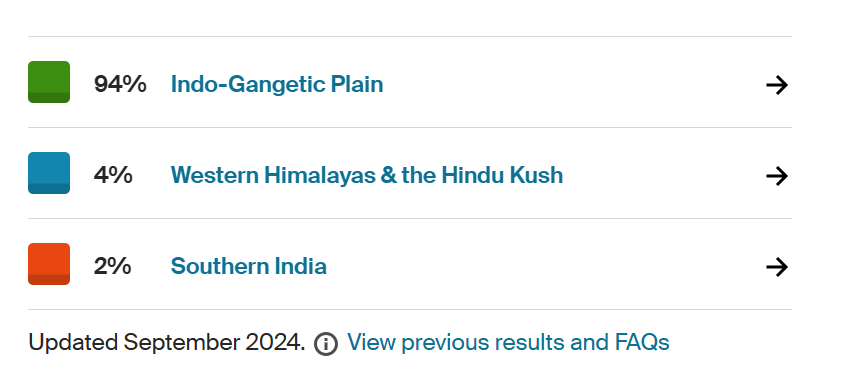Click blank space in Indo-Gangetic Plain row
The height and width of the screenshot is (373, 846).
coord(572,84)
